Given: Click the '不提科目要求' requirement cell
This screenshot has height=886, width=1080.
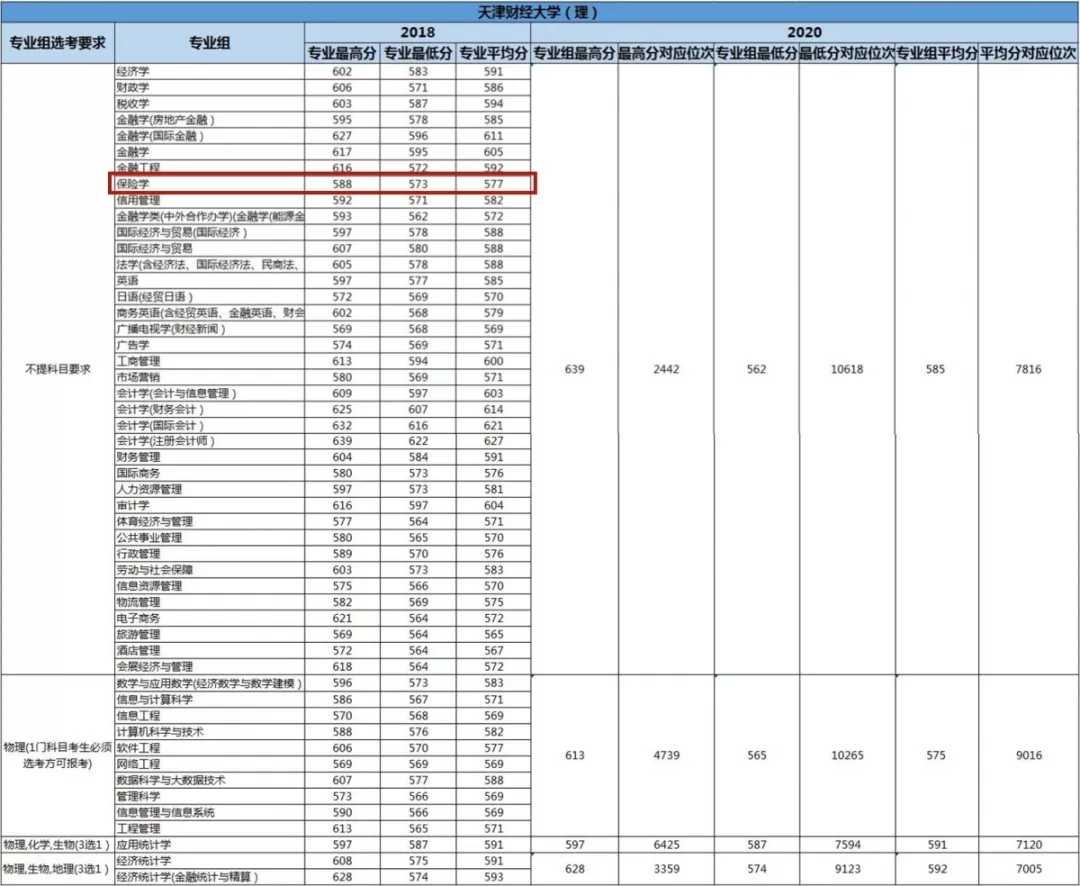Looking at the screenshot, I should pyautogui.click(x=58, y=369).
